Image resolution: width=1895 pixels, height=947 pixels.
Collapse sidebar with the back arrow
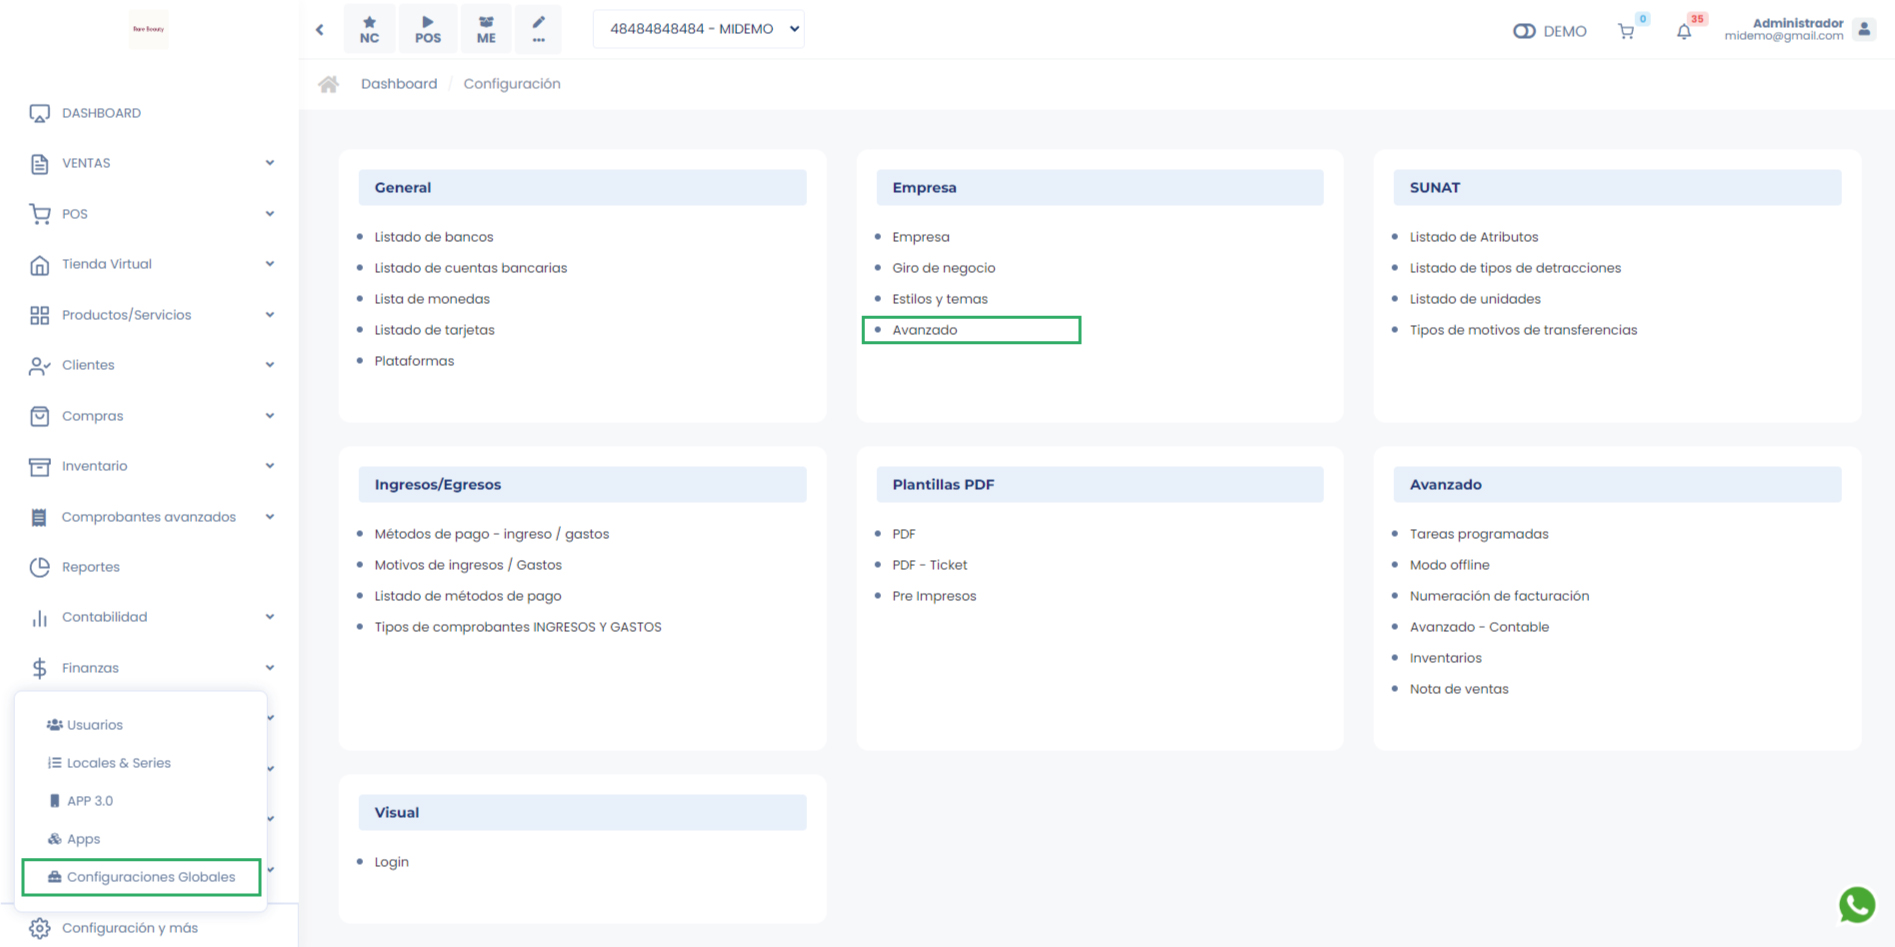[x=320, y=30]
